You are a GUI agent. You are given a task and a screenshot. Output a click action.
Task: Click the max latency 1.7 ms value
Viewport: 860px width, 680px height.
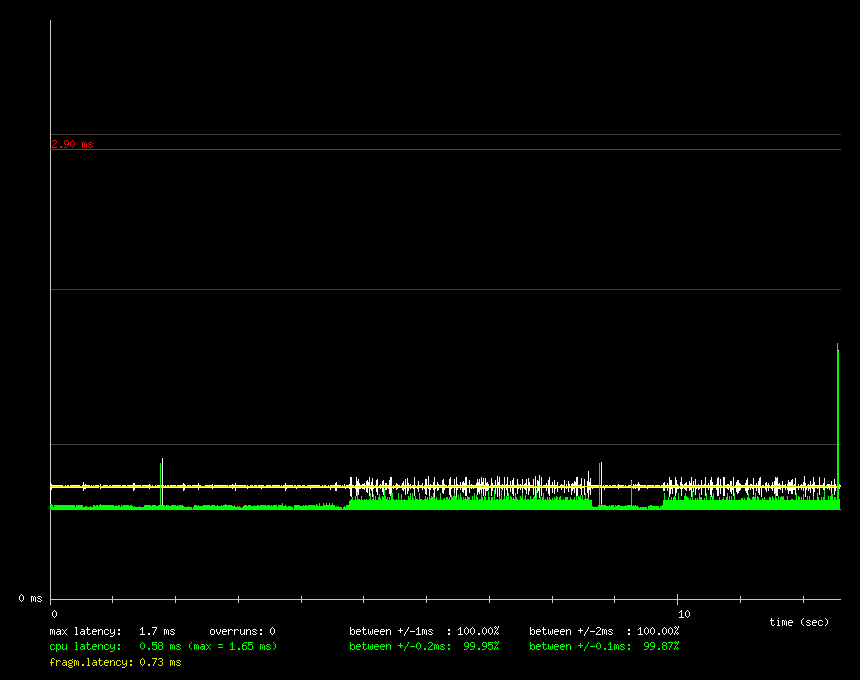(x=157, y=631)
